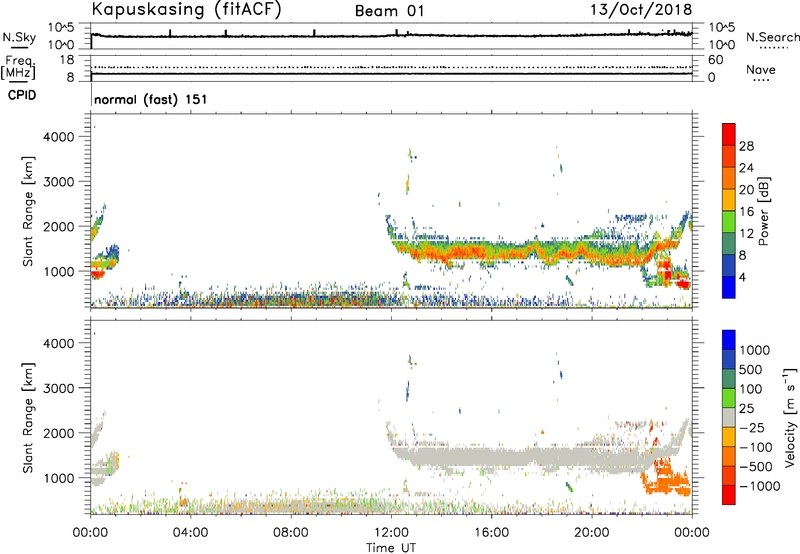The width and height of the screenshot is (800, 554).
Task: Click the '3000' tick on the velocity panel
Action: [x=59, y=388]
